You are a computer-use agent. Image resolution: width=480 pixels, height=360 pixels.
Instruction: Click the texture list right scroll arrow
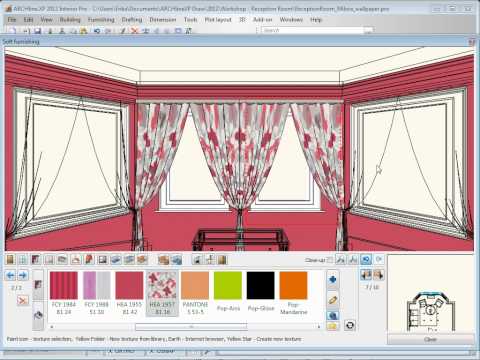[x=319, y=327]
